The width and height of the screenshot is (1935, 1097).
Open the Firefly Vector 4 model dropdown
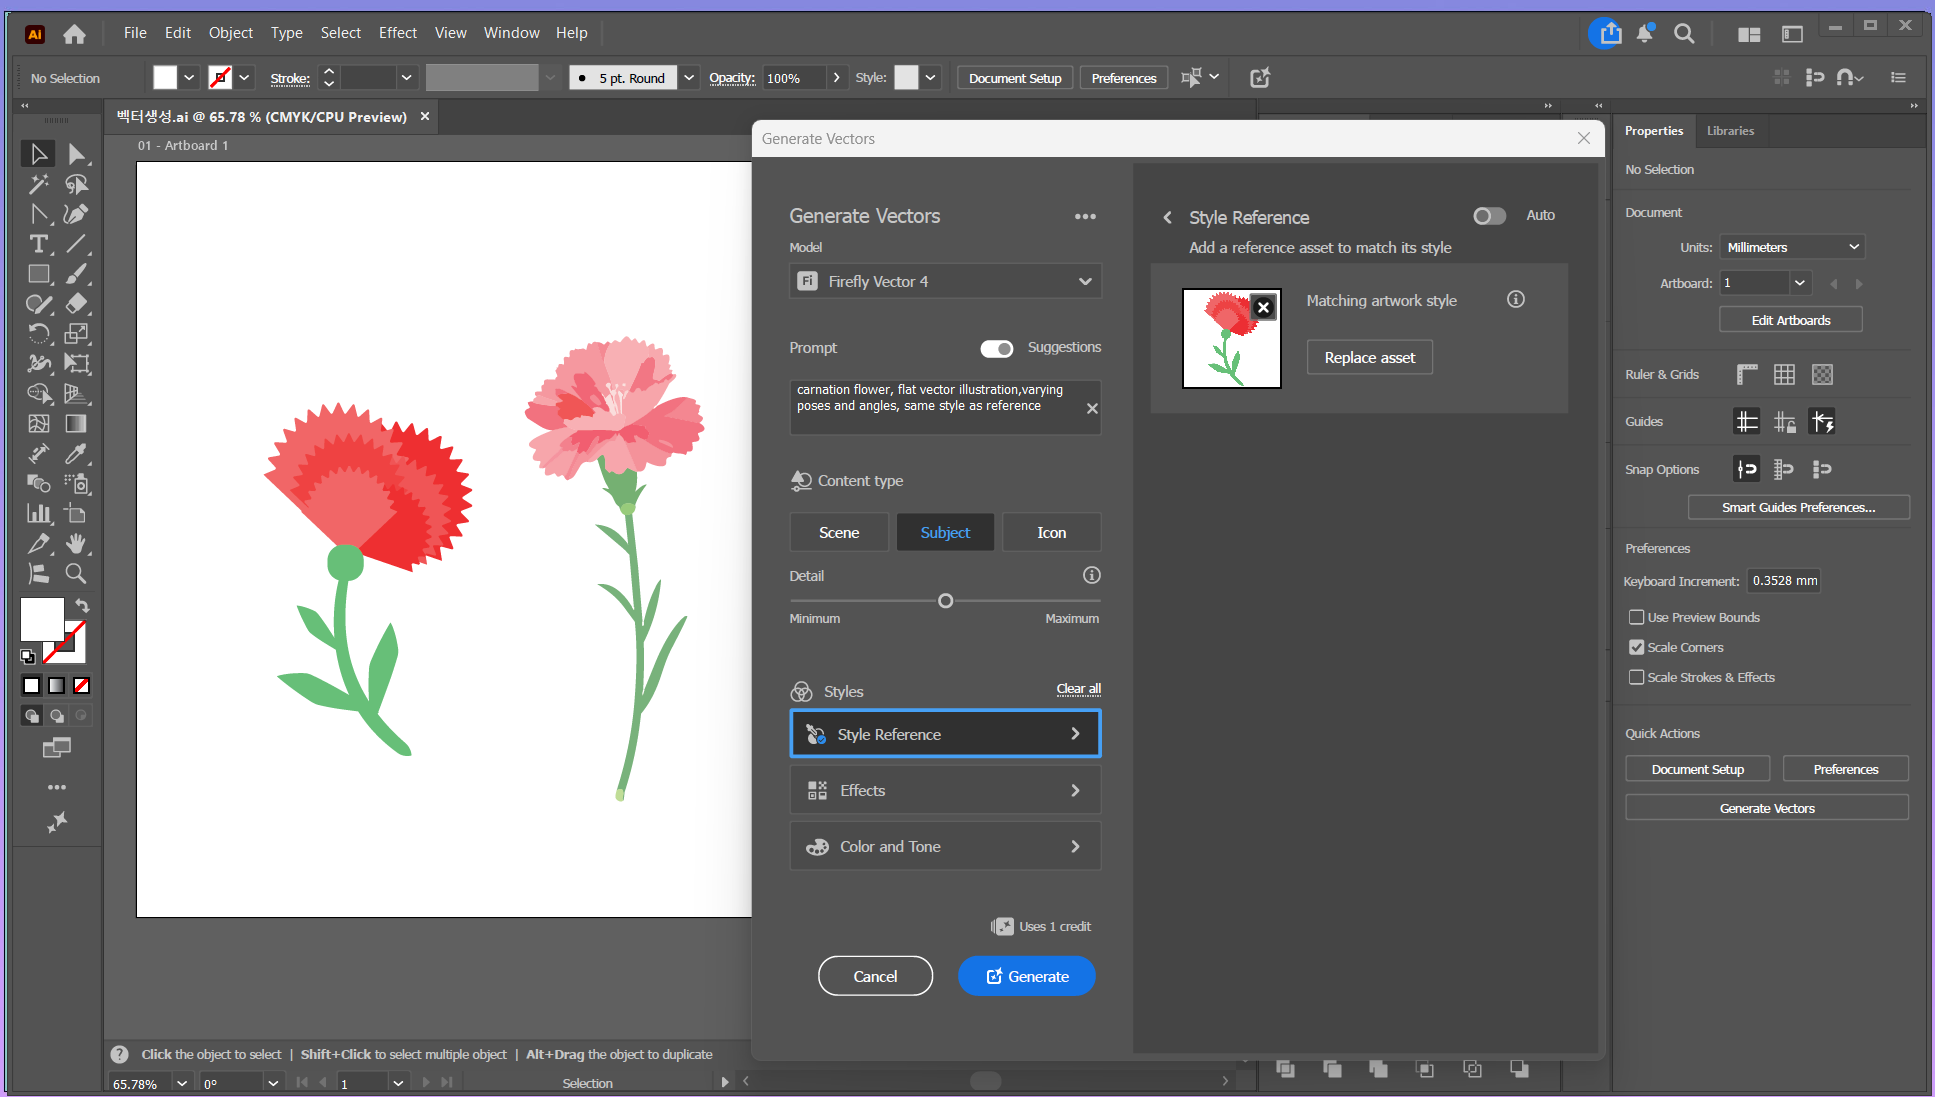coord(945,282)
